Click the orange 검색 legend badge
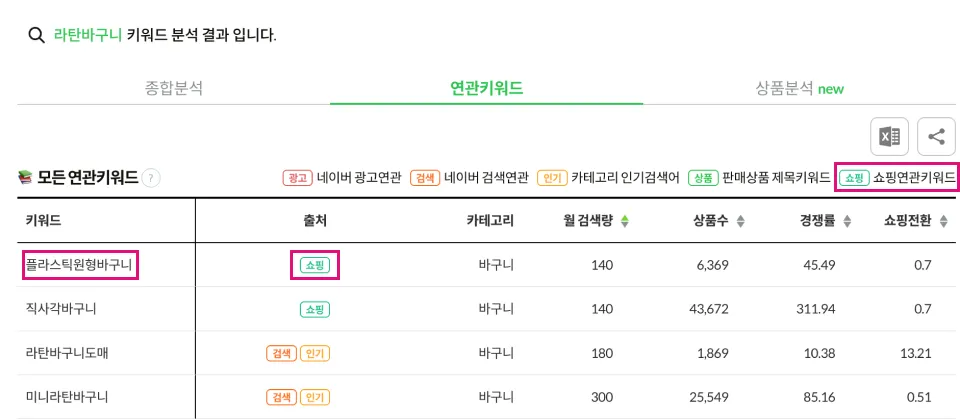The height and width of the screenshot is (419, 960). [426, 178]
